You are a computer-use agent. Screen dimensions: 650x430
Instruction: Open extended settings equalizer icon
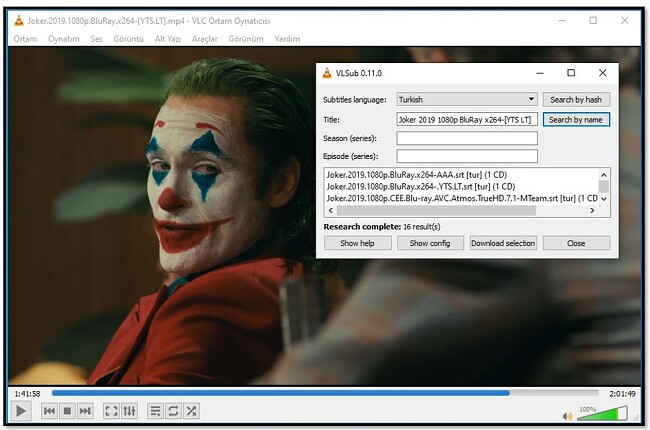[x=129, y=411]
